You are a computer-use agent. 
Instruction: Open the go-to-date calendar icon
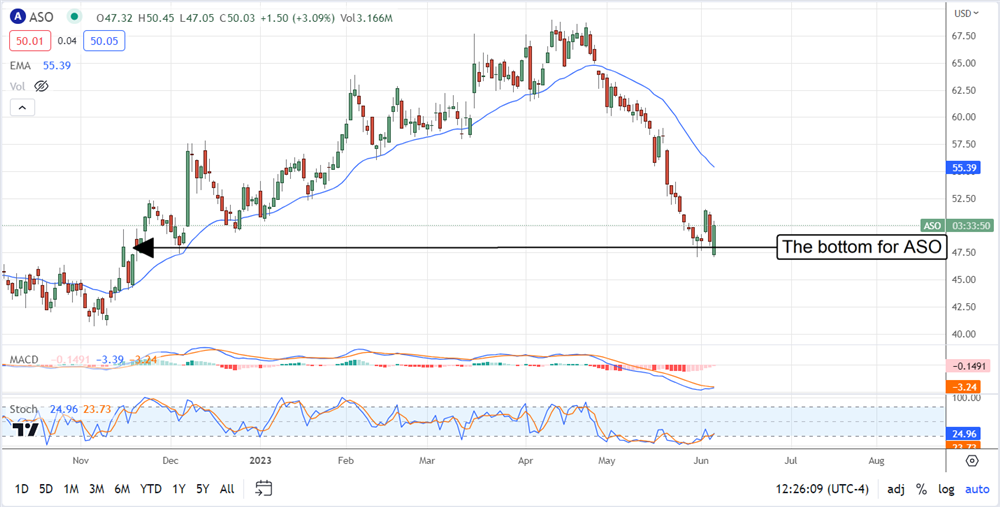[264, 489]
